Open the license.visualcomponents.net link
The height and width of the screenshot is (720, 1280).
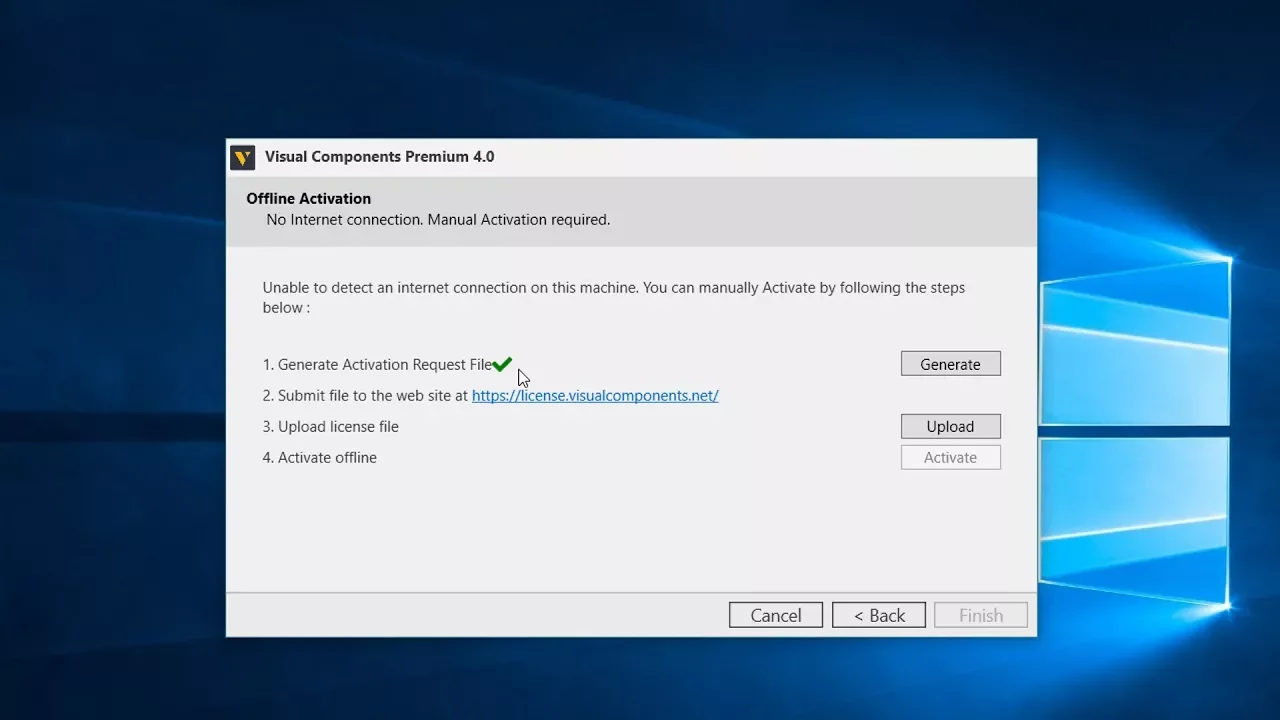[x=595, y=395]
